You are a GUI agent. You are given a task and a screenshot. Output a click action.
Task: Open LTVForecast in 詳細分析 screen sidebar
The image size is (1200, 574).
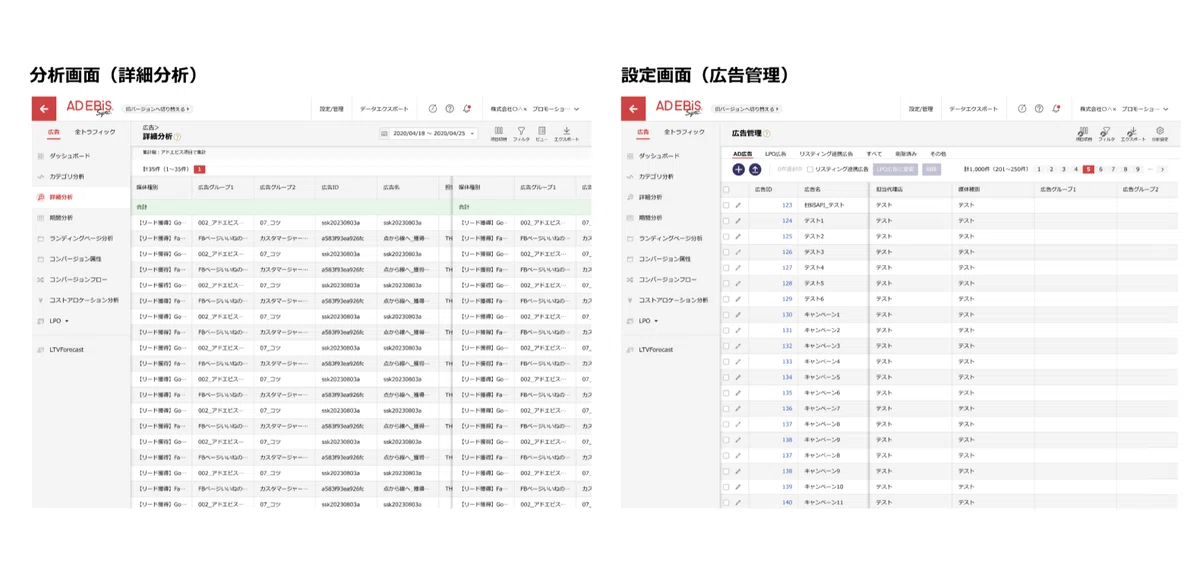[x=67, y=350]
